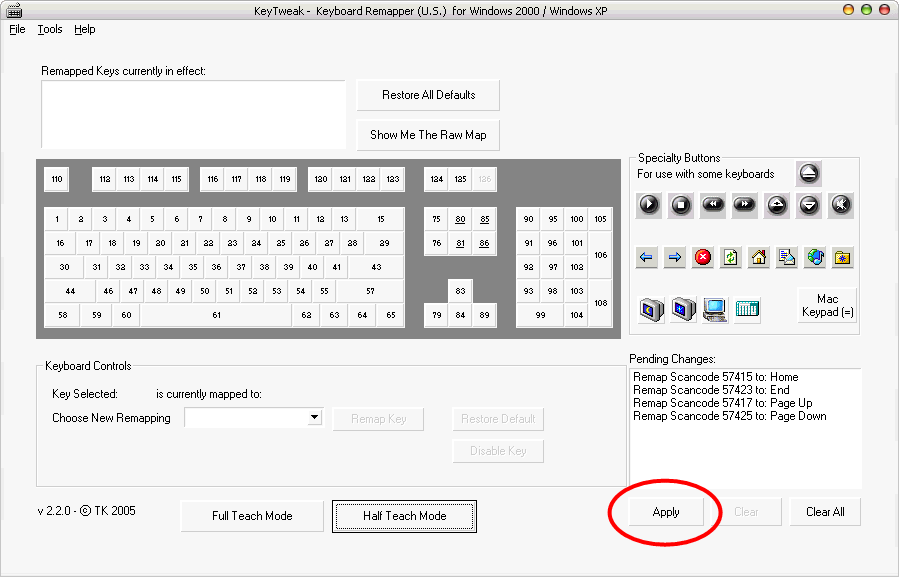
Task: Open the Help menu
Action: pyautogui.click(x=84, y=29)
